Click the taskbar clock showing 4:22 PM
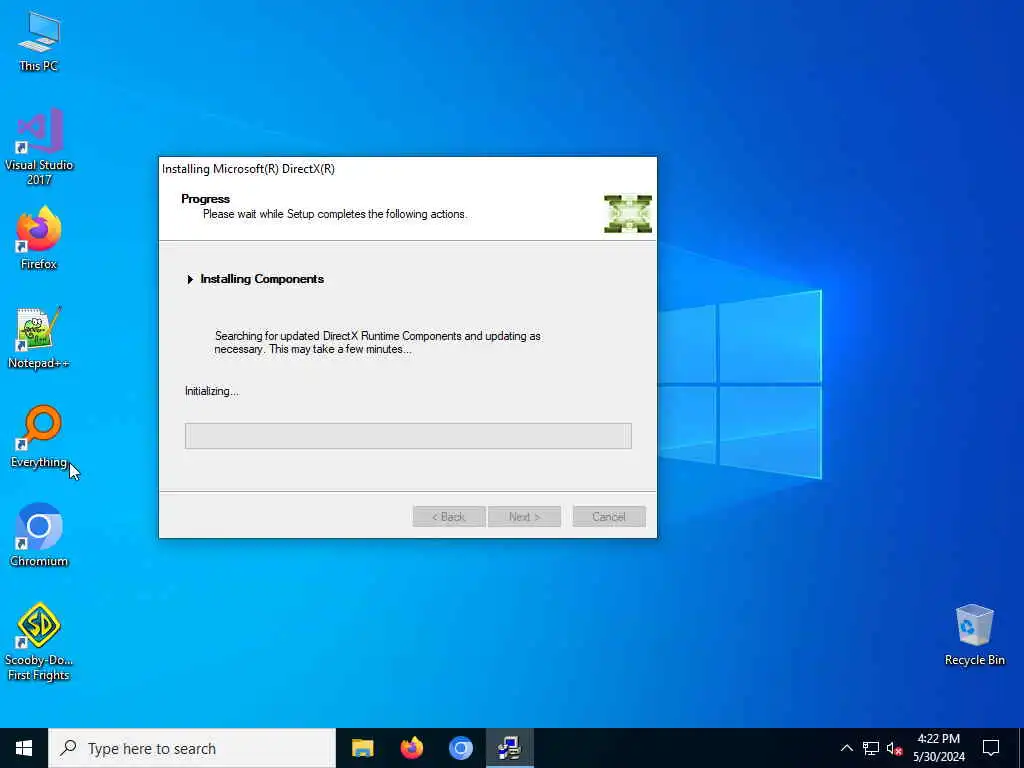The image size is (1024, 768). coord(938,748)
